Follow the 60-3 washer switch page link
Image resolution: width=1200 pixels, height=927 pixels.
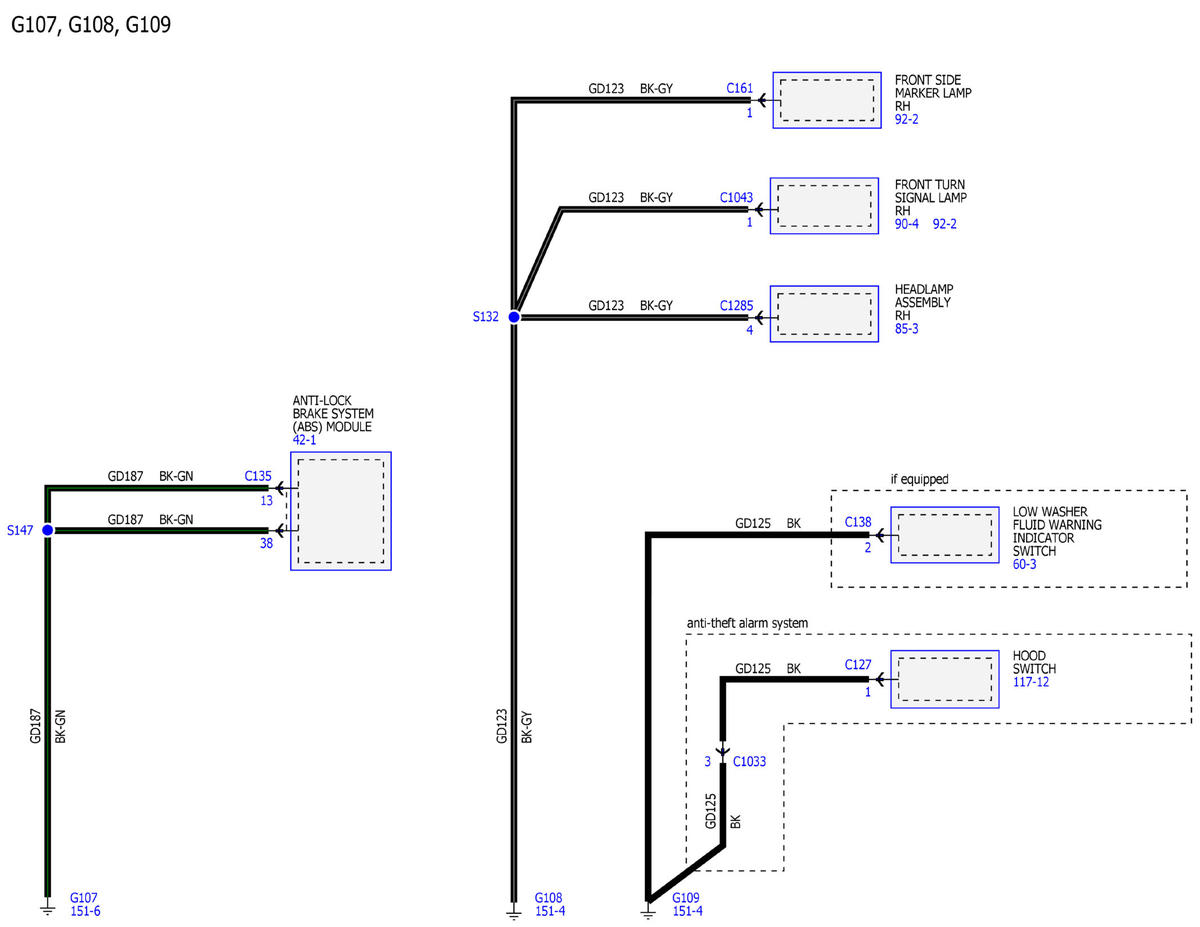coord(1026,563)
